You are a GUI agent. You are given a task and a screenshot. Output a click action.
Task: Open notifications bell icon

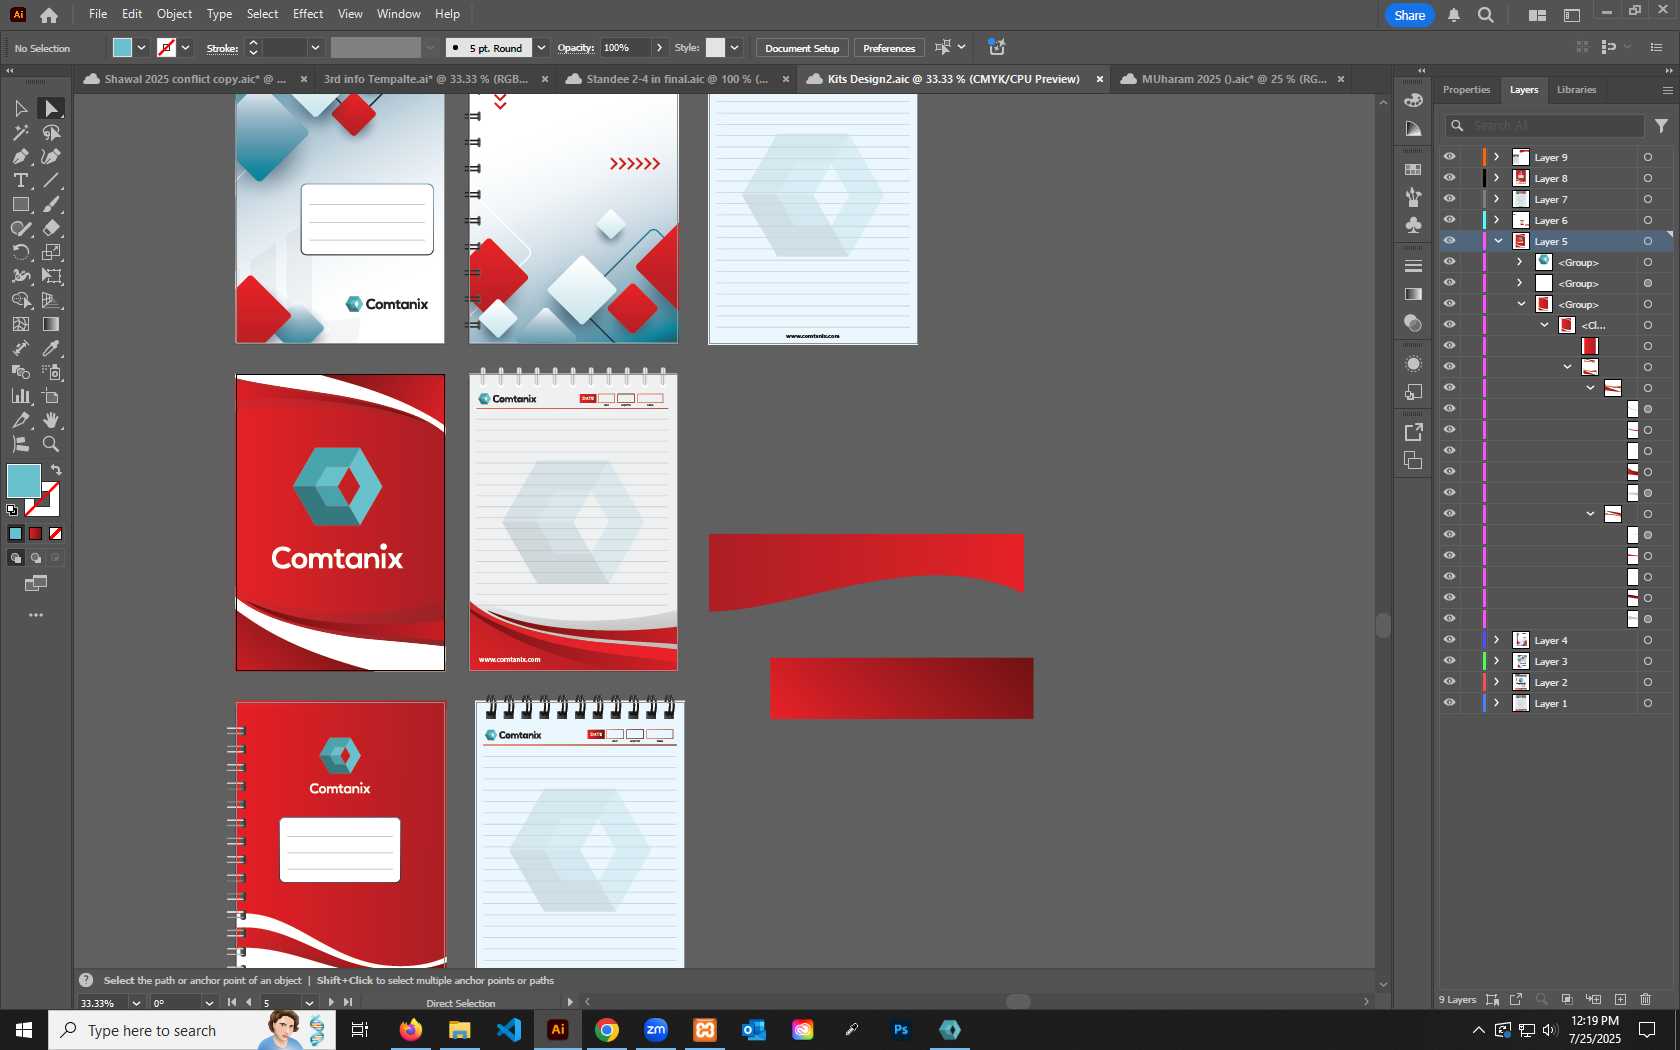(x=1454, y=15)
